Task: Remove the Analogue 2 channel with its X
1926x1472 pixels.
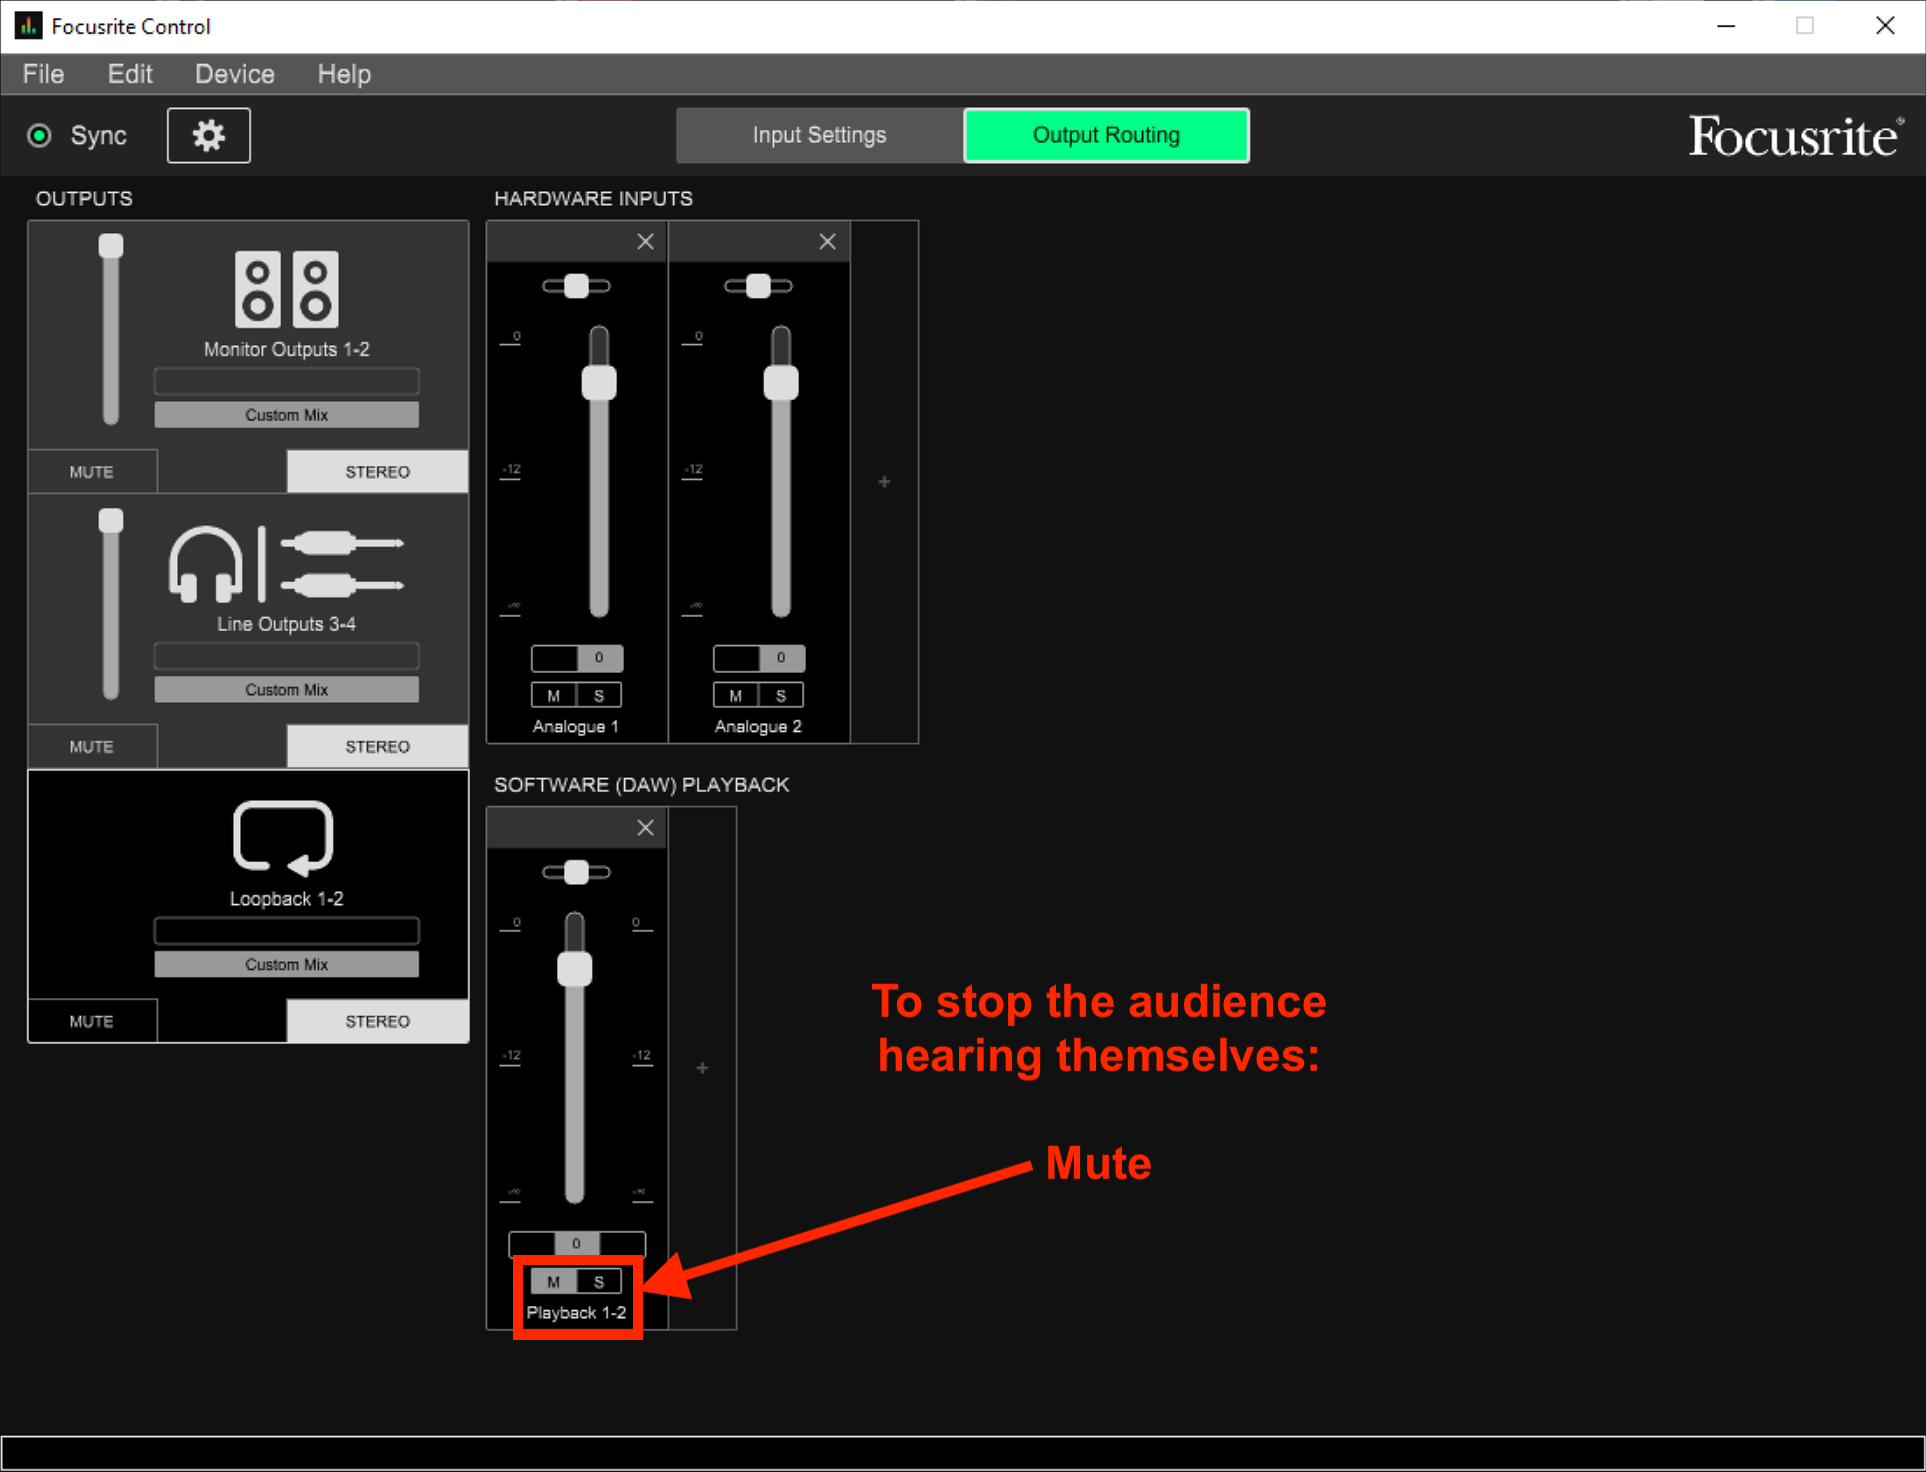Action: [x=827, y=241]
